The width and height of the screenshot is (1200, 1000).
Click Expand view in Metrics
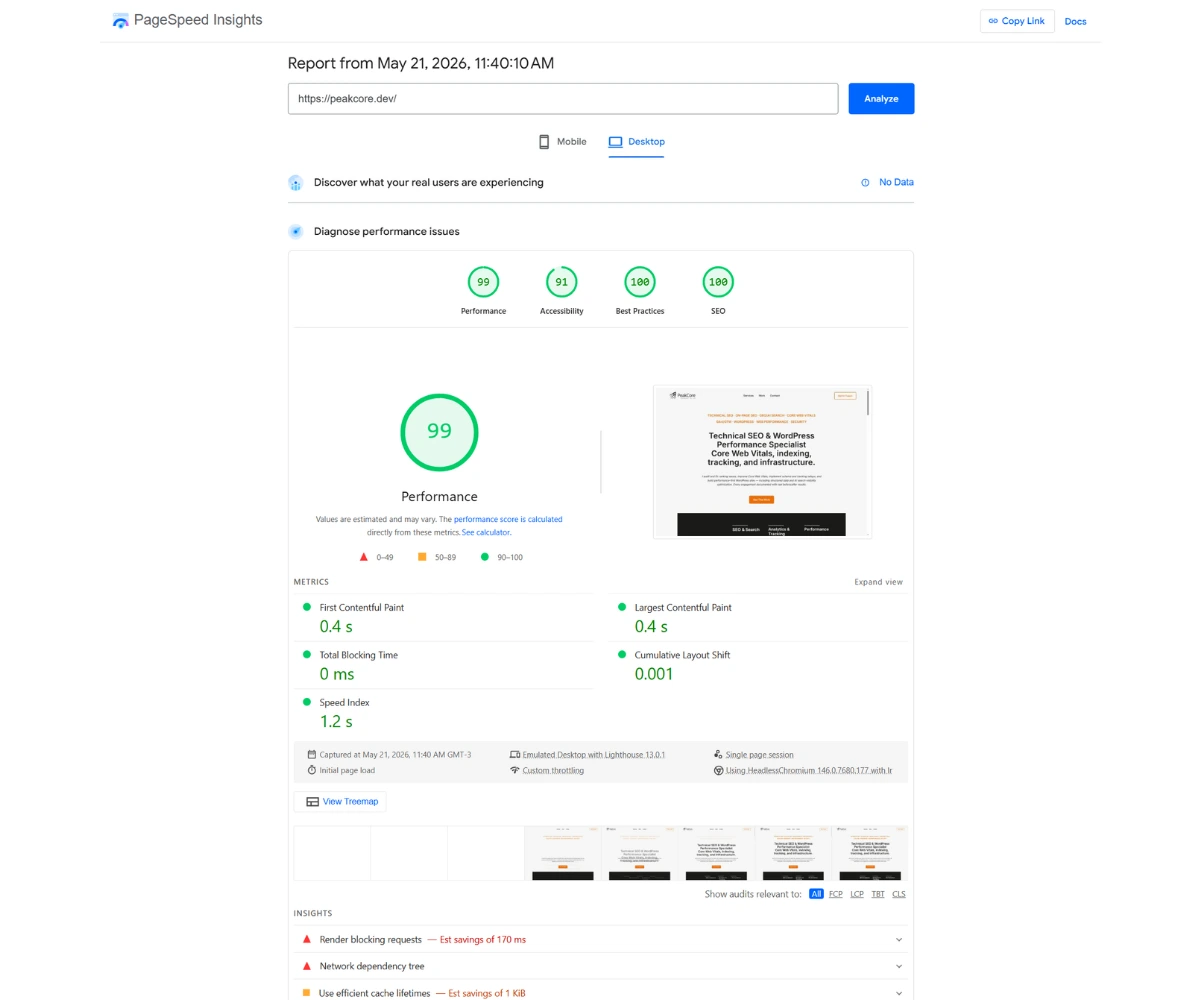click(x=878, y=582)
